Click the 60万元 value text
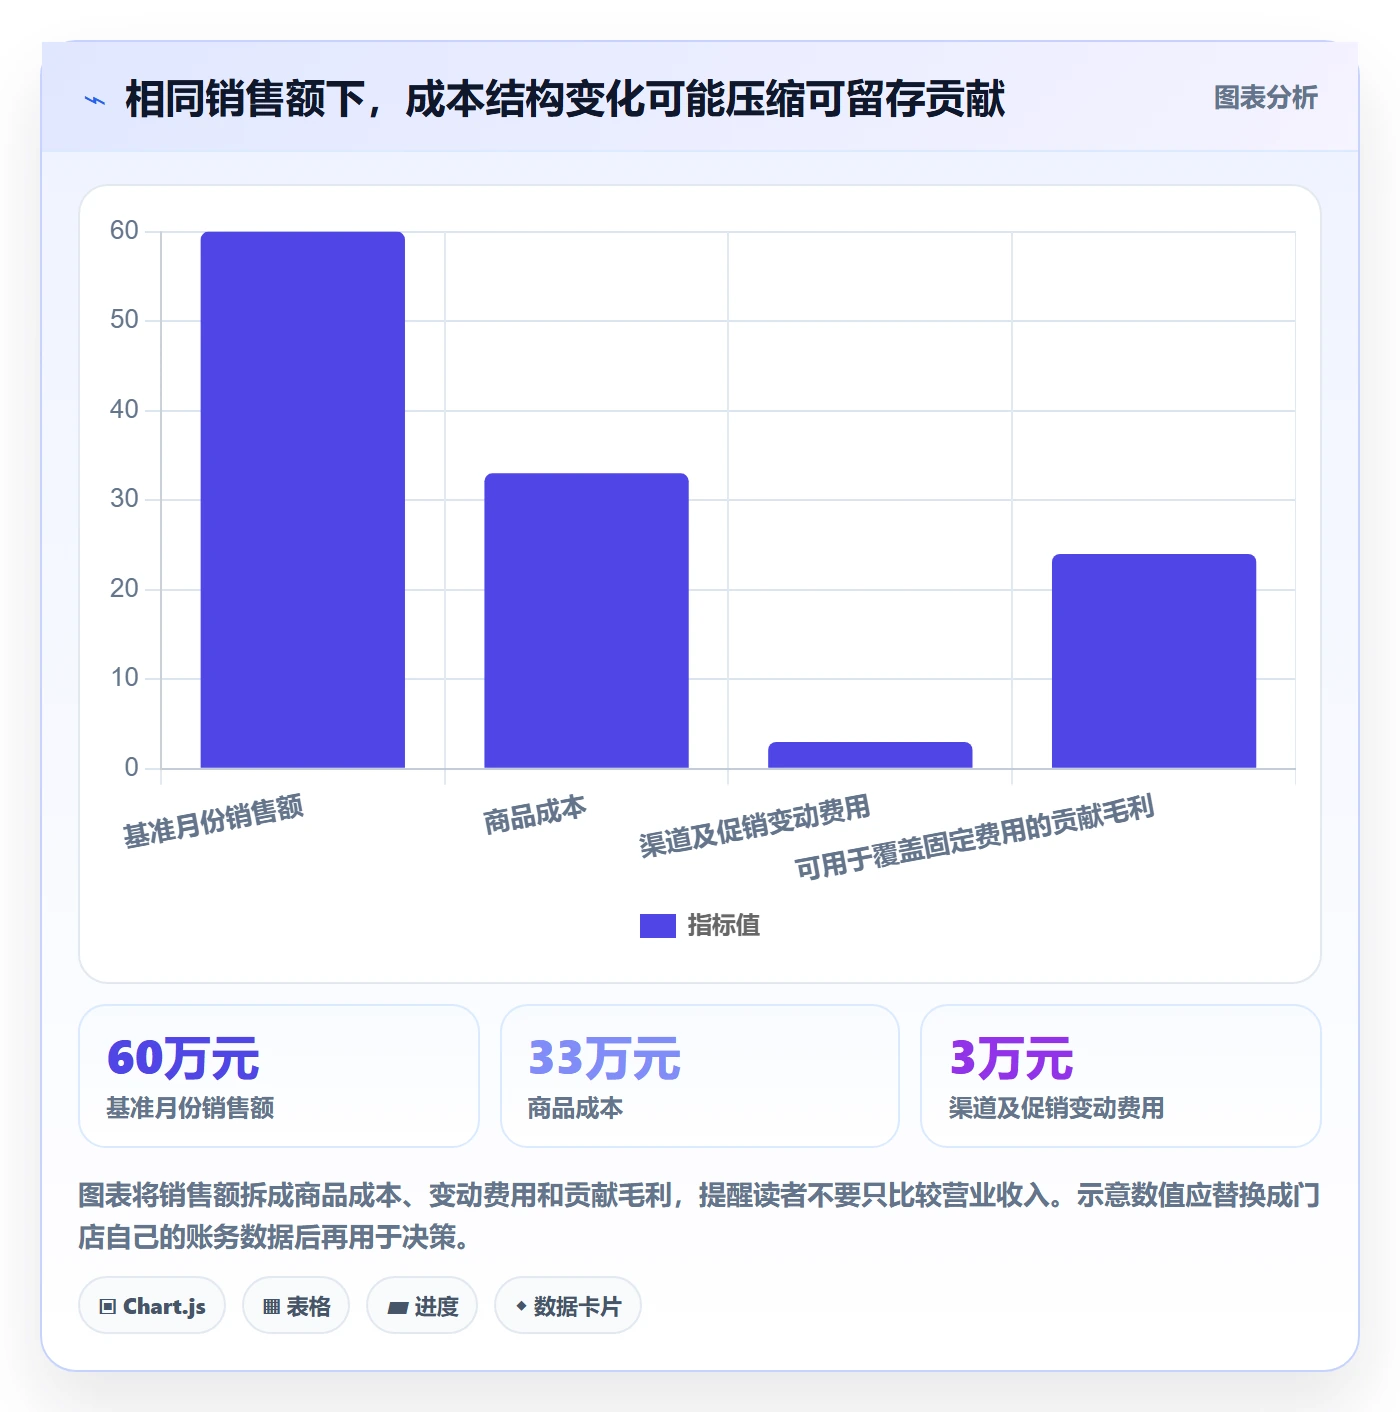The image size is (1400, 1412). pos(183,1058)
